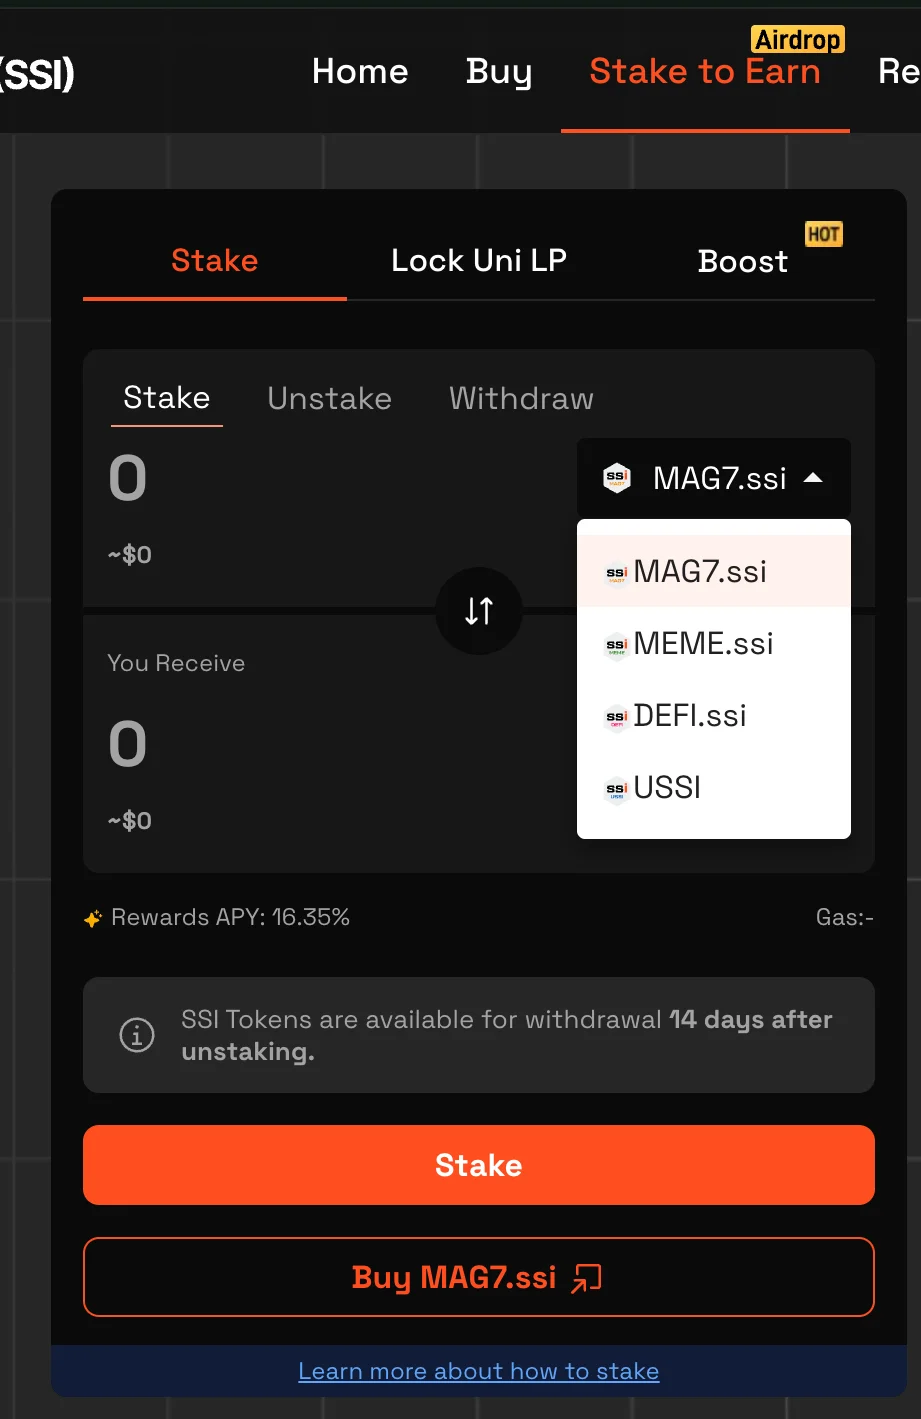Open Learn more about how to stake link

pyautogui.click(x=479, y=1371)
